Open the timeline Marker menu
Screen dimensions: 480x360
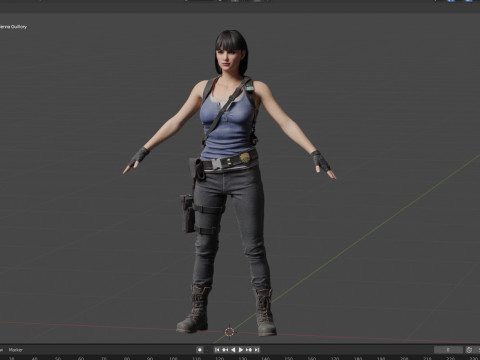[15, 350]
